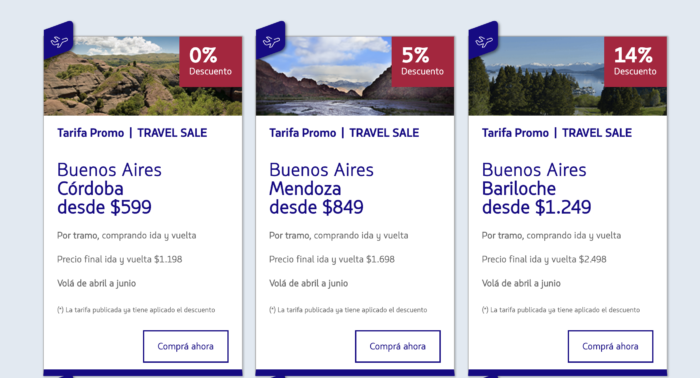Viewport: 700px width, 378px height.
Task: Click the Buenos Aires Bariloche desde $1.249 title
Action: tap(536, 188)
